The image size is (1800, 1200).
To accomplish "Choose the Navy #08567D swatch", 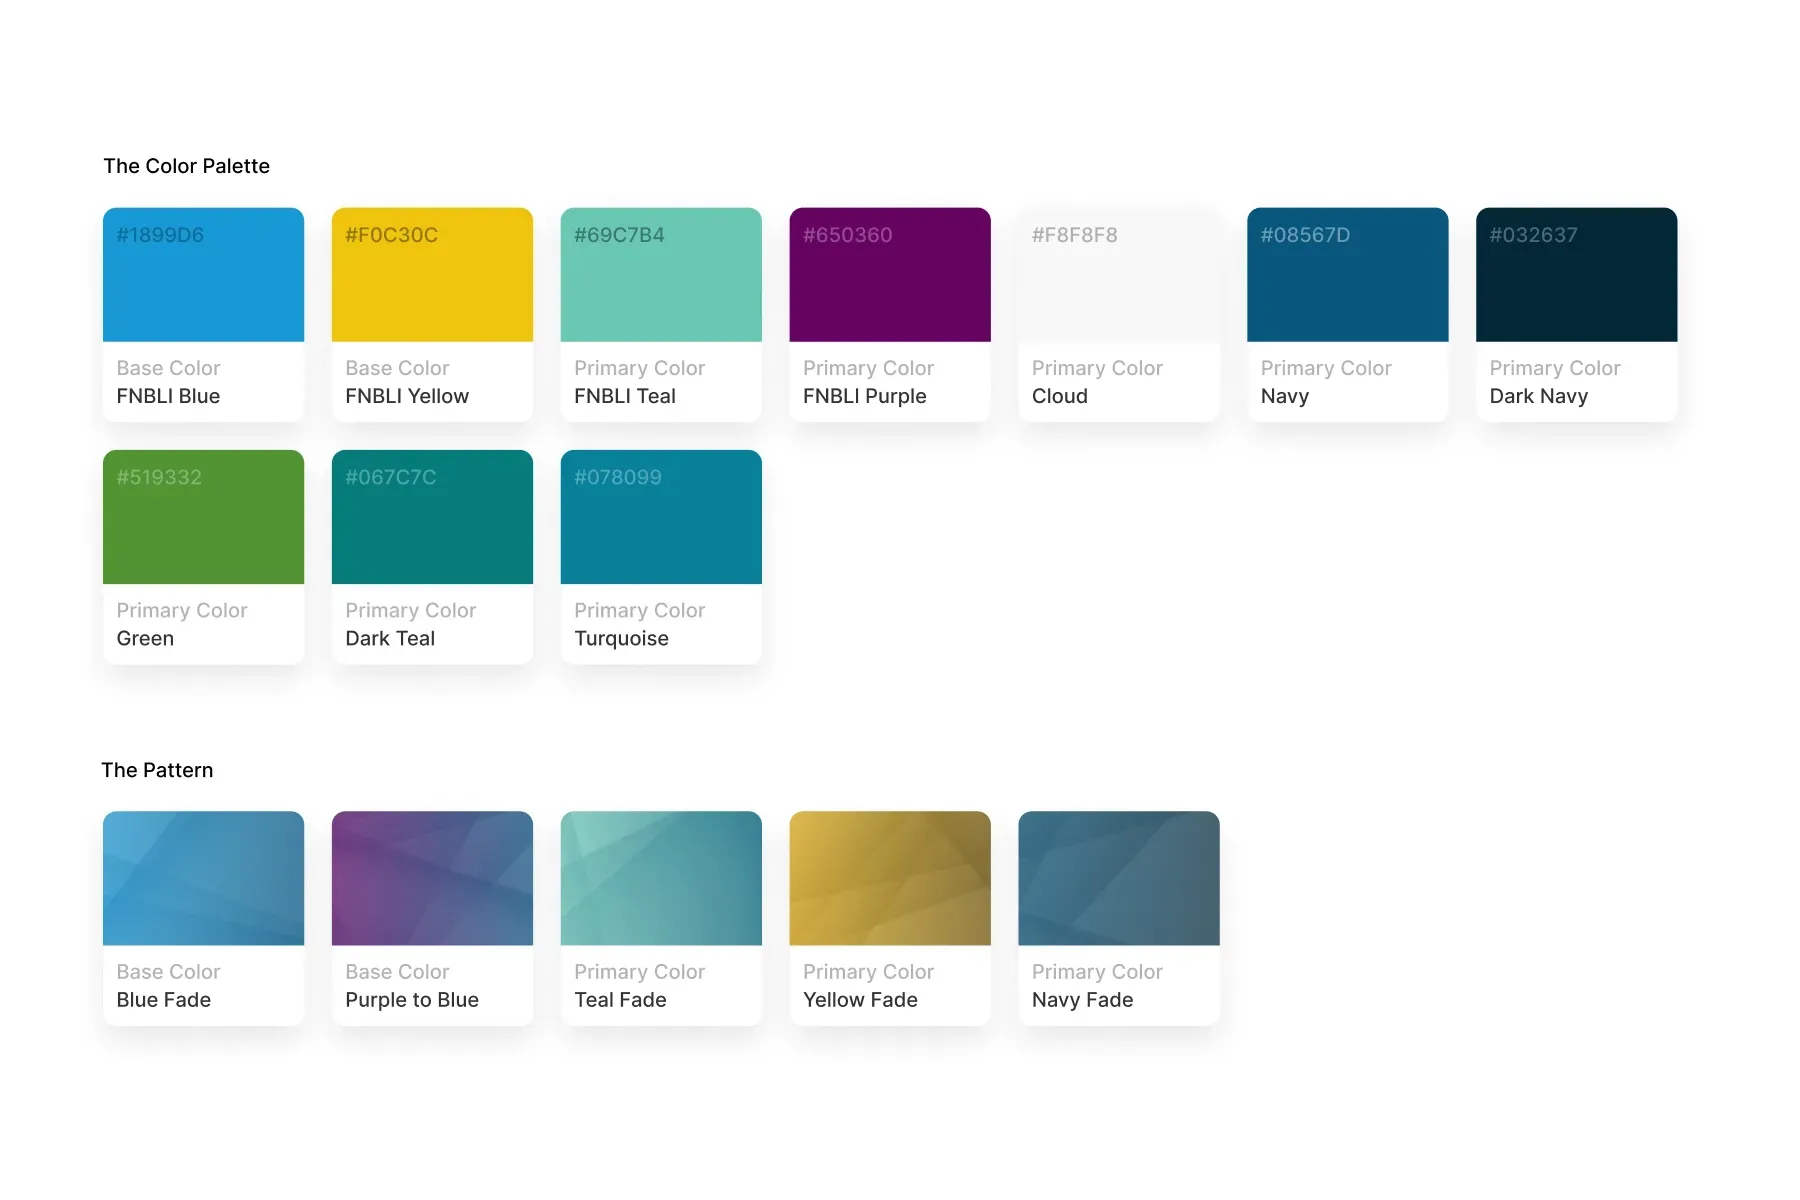I will (x=1348, y=275).
